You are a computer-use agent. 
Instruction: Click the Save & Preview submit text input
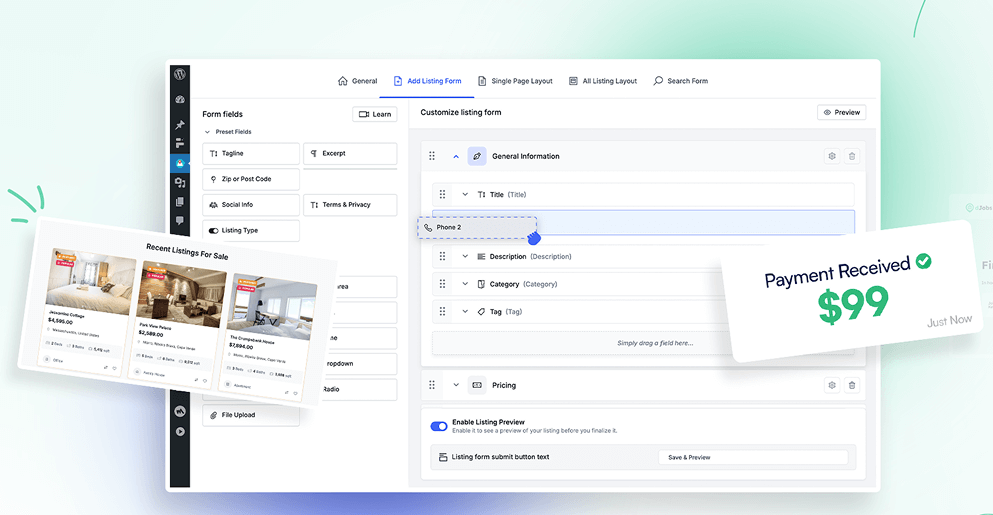click(753, 457)
